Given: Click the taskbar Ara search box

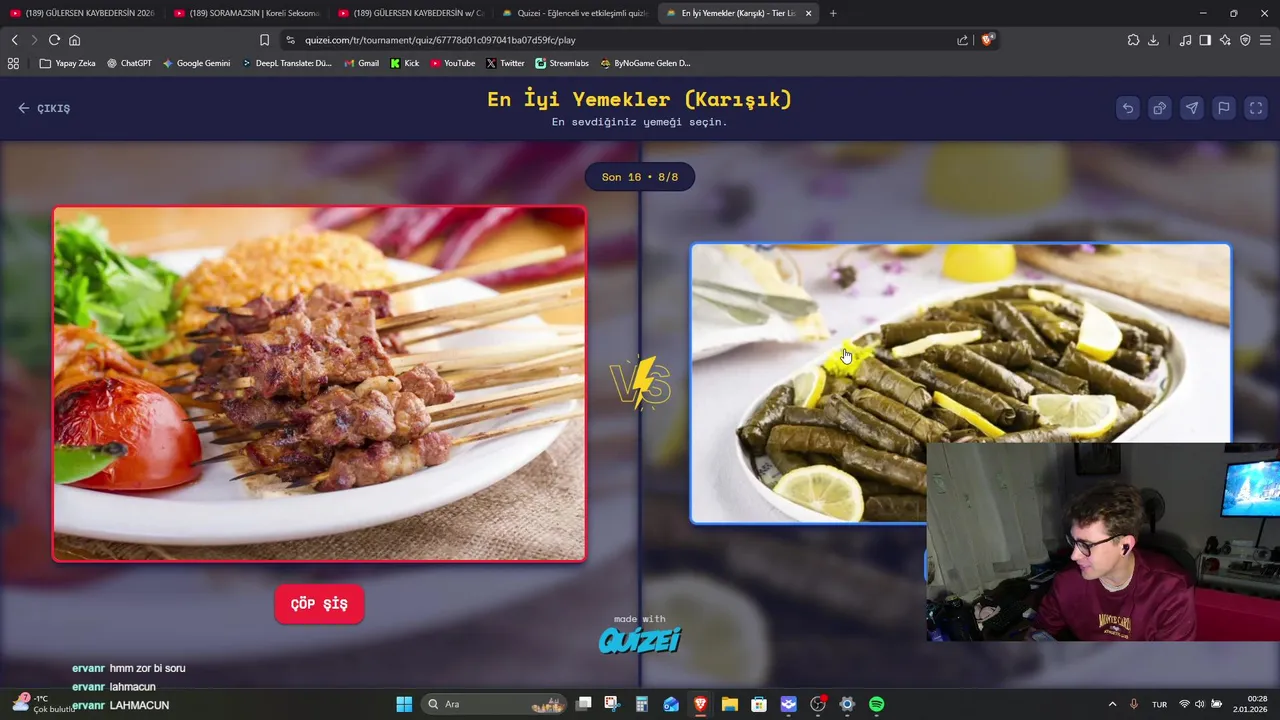Looking at the screenshot, I should pyautogui.click(x=493, y=704).
